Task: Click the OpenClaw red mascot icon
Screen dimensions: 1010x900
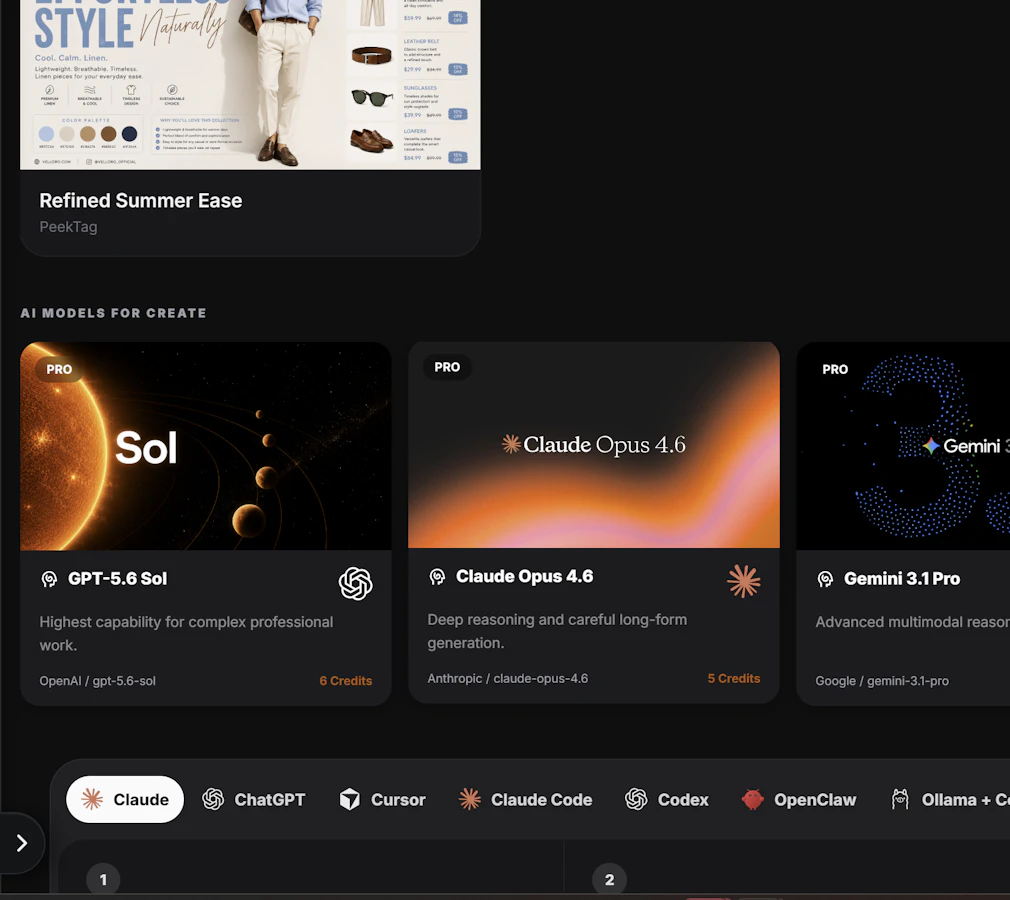Action: (752, 799)
